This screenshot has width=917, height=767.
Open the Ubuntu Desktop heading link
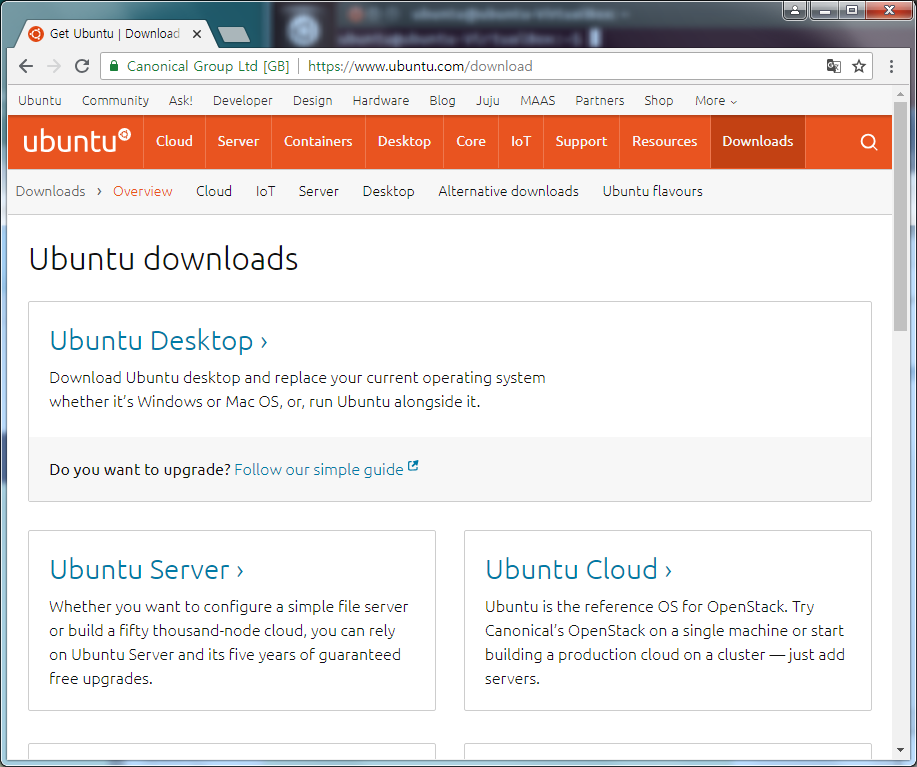[x=158, y=341]
